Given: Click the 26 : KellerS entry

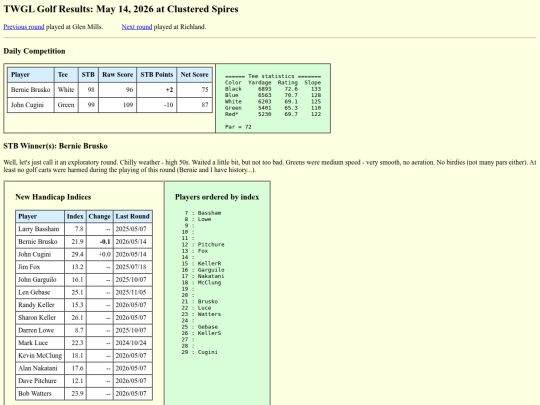Looking at the screenshot, I should point(201,333).
